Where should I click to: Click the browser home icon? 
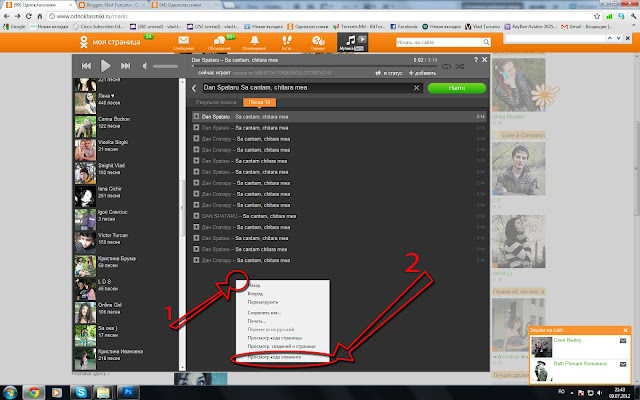point(40,16)
